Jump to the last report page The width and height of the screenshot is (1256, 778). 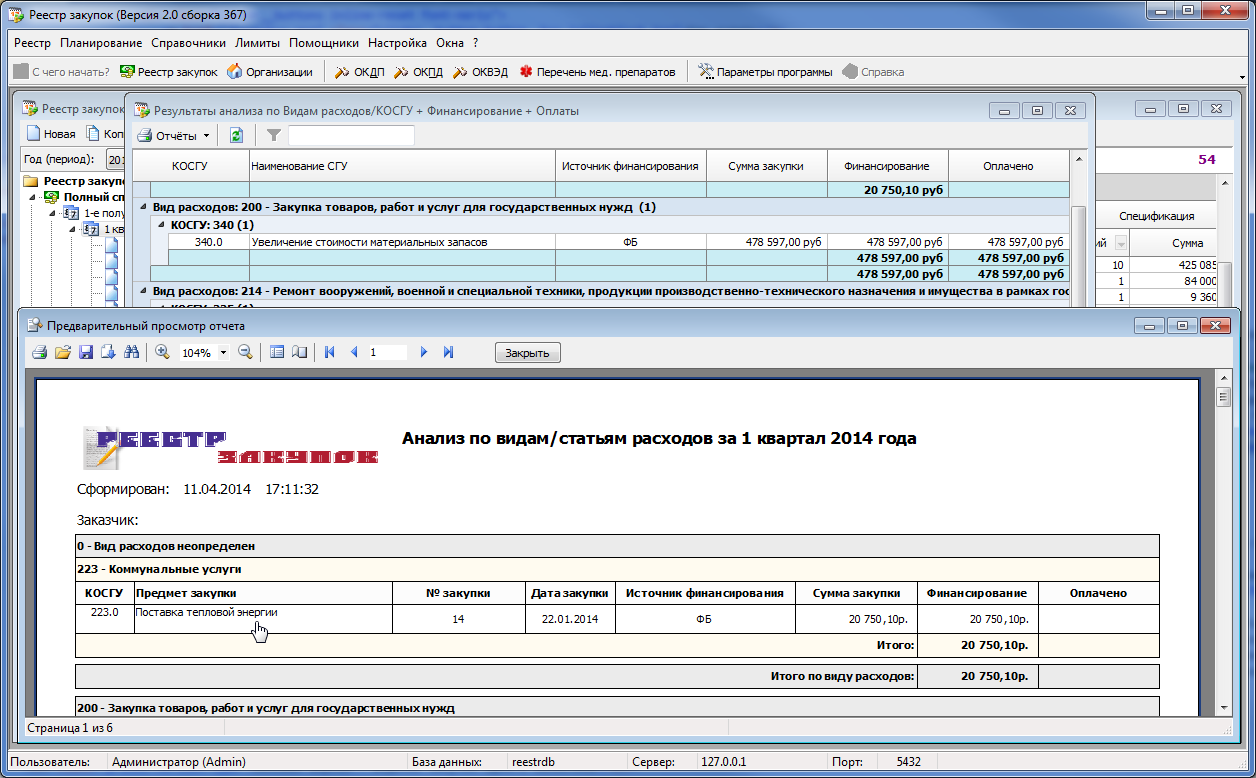[448, 352]
